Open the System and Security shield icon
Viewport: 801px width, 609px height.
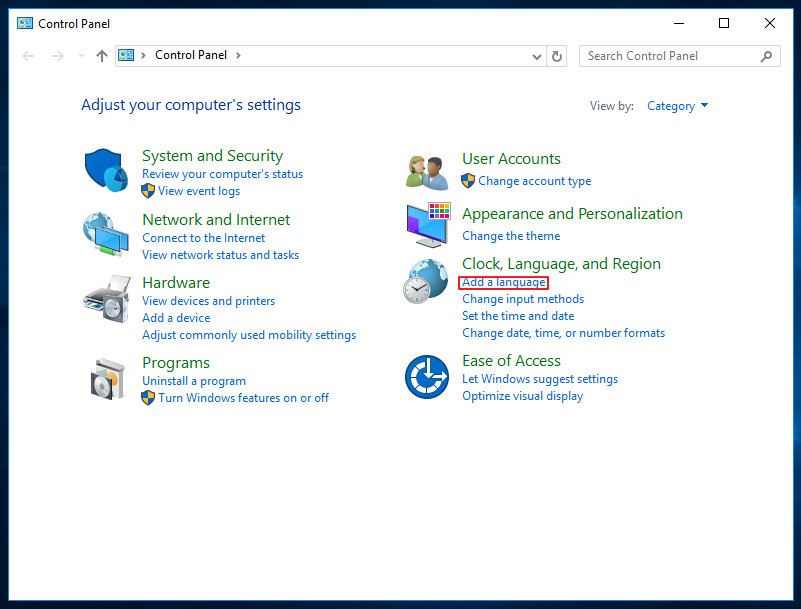click(x=106, y=170)
